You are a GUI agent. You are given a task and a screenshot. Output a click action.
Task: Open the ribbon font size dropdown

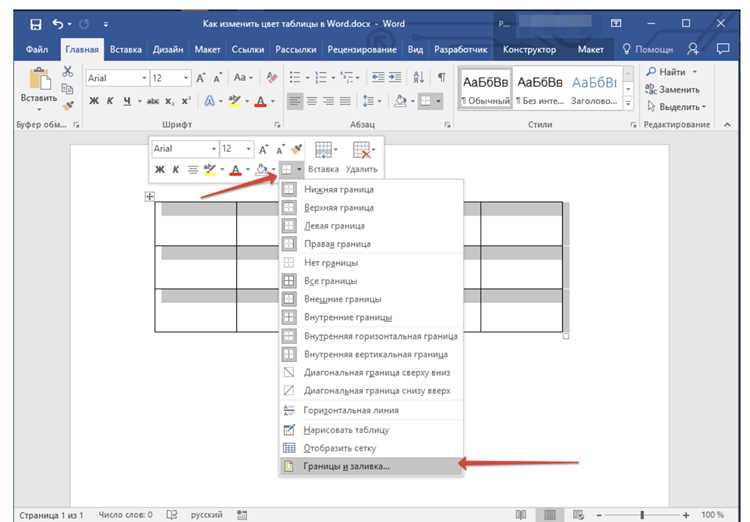point(186,78)
